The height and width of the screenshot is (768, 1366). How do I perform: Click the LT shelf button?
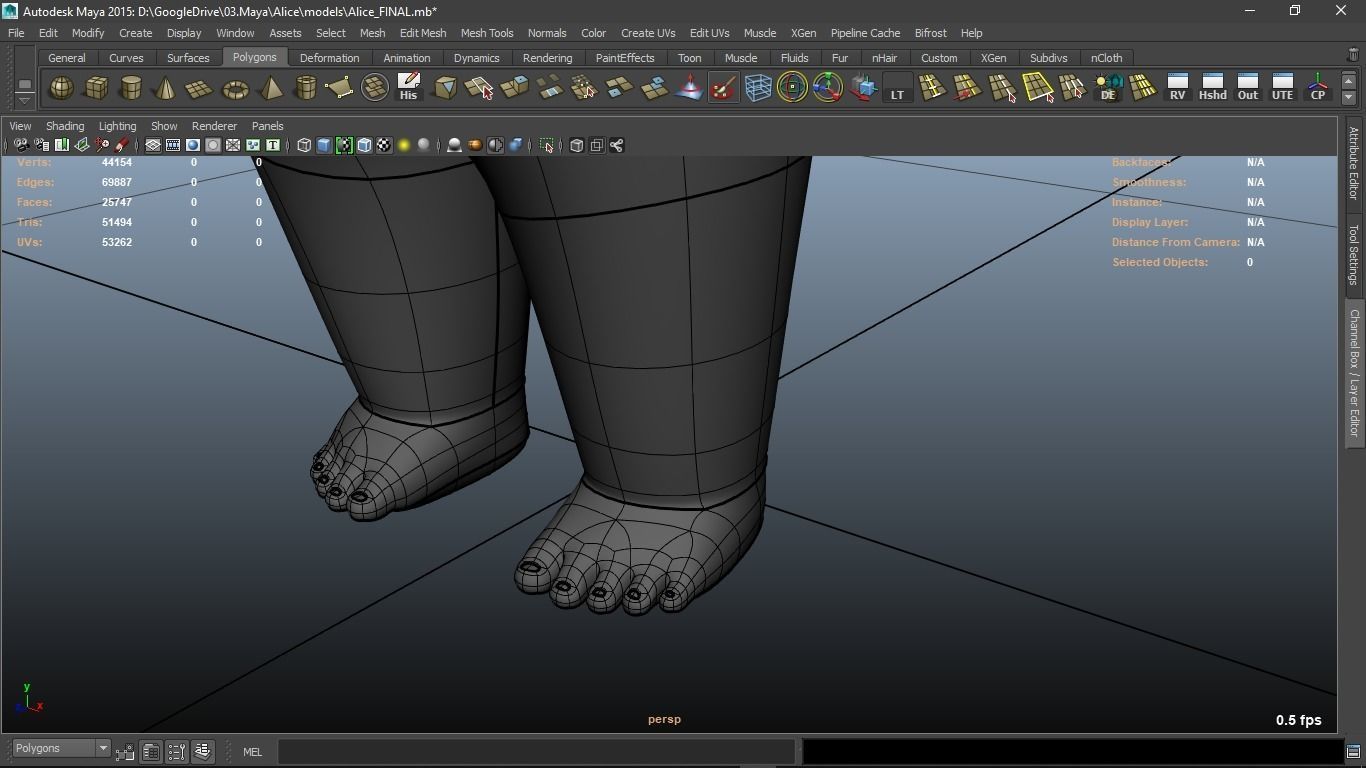tap(897, 88)
